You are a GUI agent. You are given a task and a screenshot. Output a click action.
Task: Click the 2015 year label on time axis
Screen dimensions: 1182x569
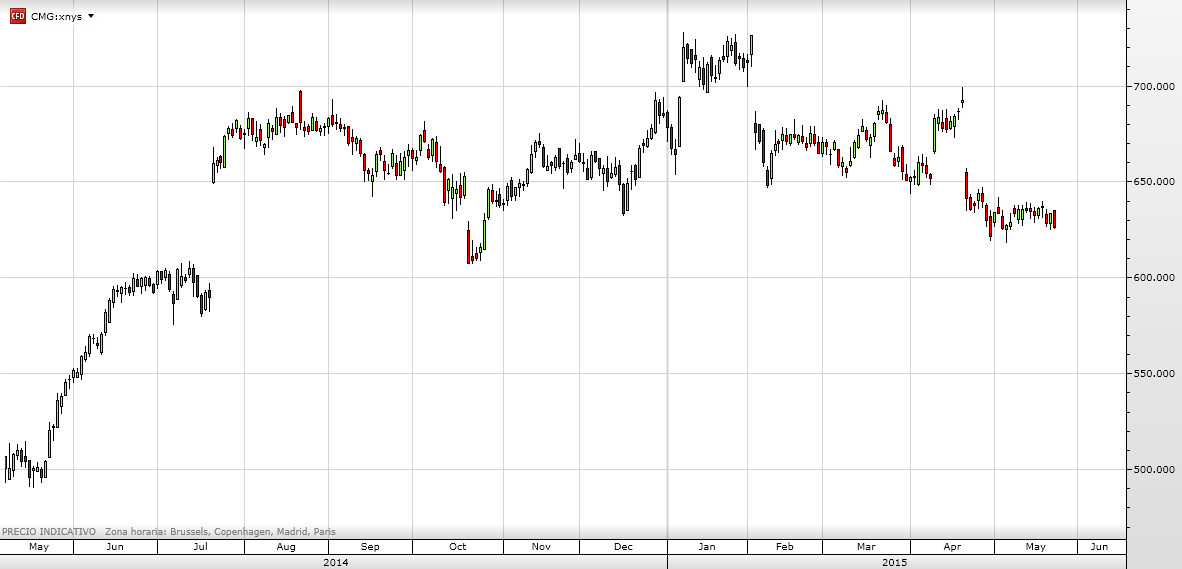895,562
